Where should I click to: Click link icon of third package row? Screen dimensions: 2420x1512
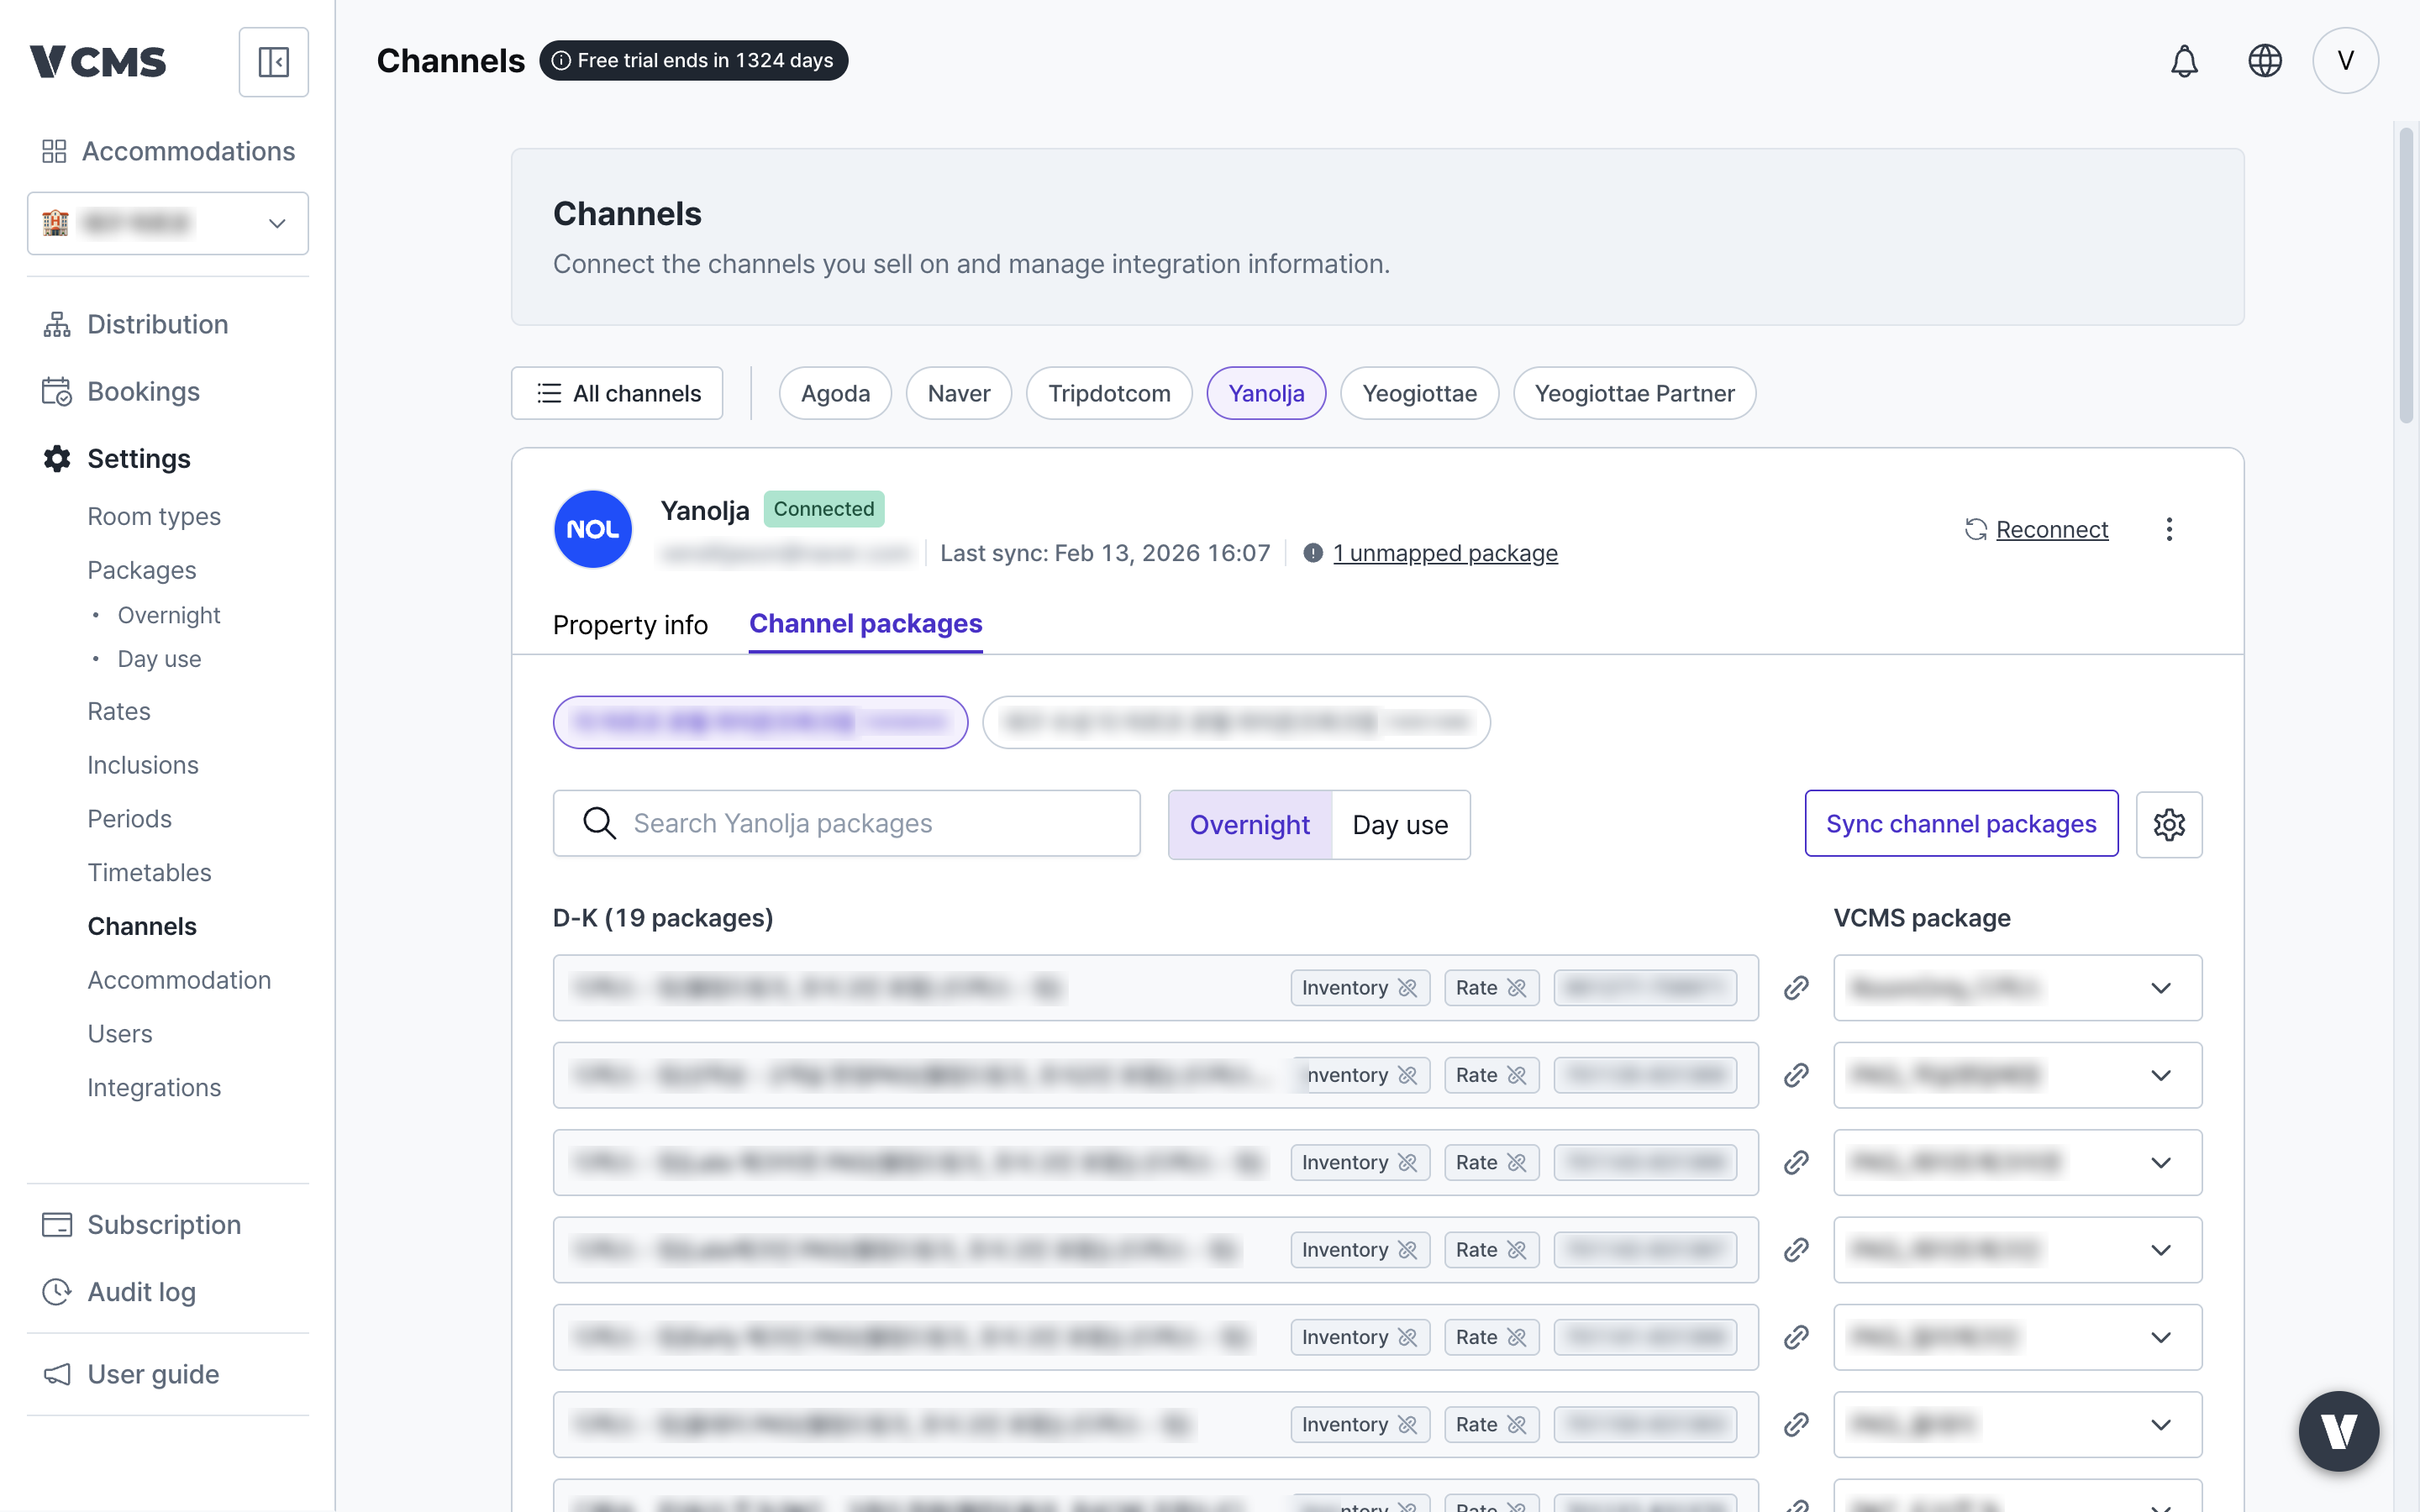coord(1796,1162)
